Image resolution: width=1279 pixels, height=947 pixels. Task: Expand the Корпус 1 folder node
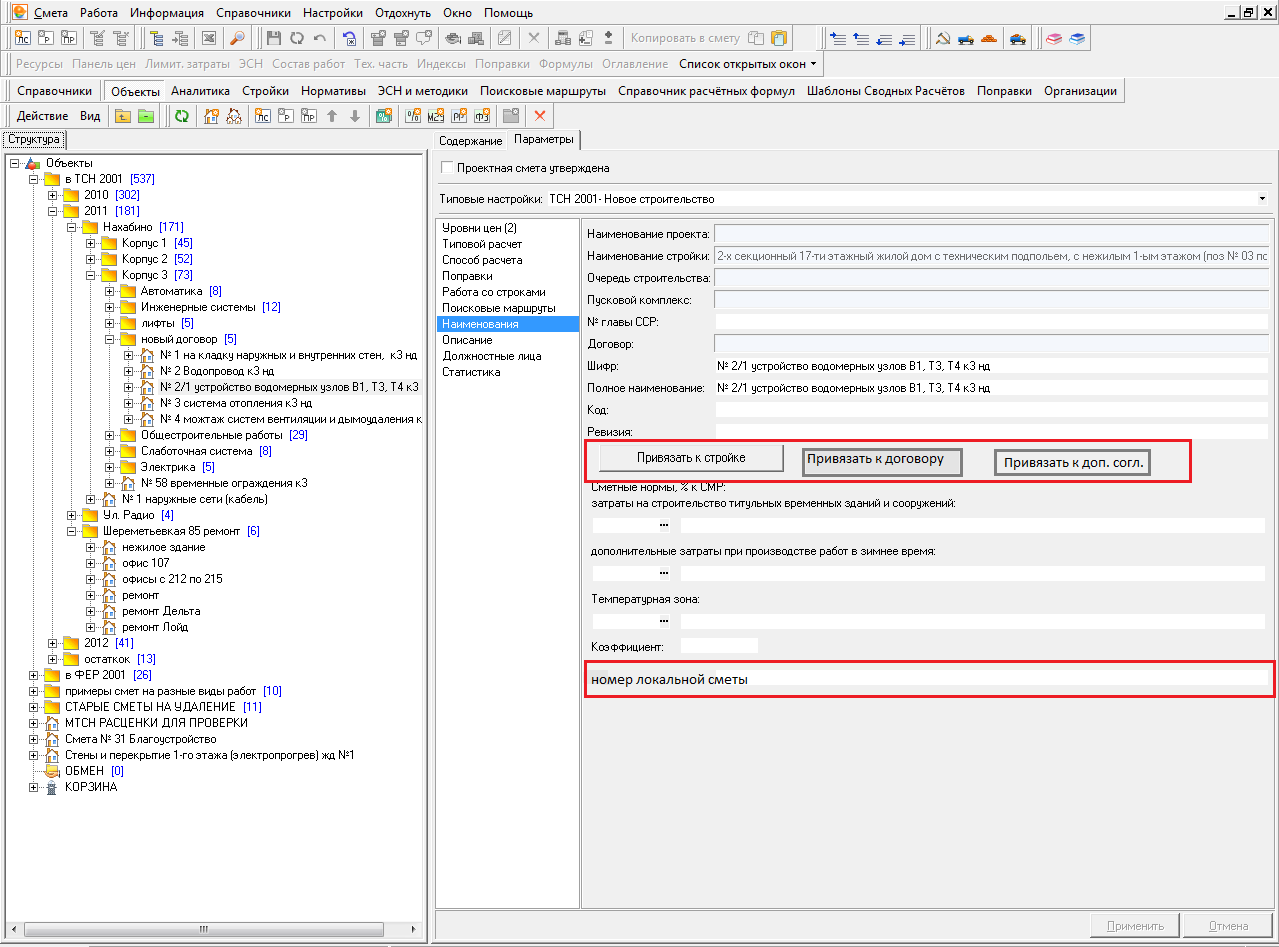click(x=91, y=243)
